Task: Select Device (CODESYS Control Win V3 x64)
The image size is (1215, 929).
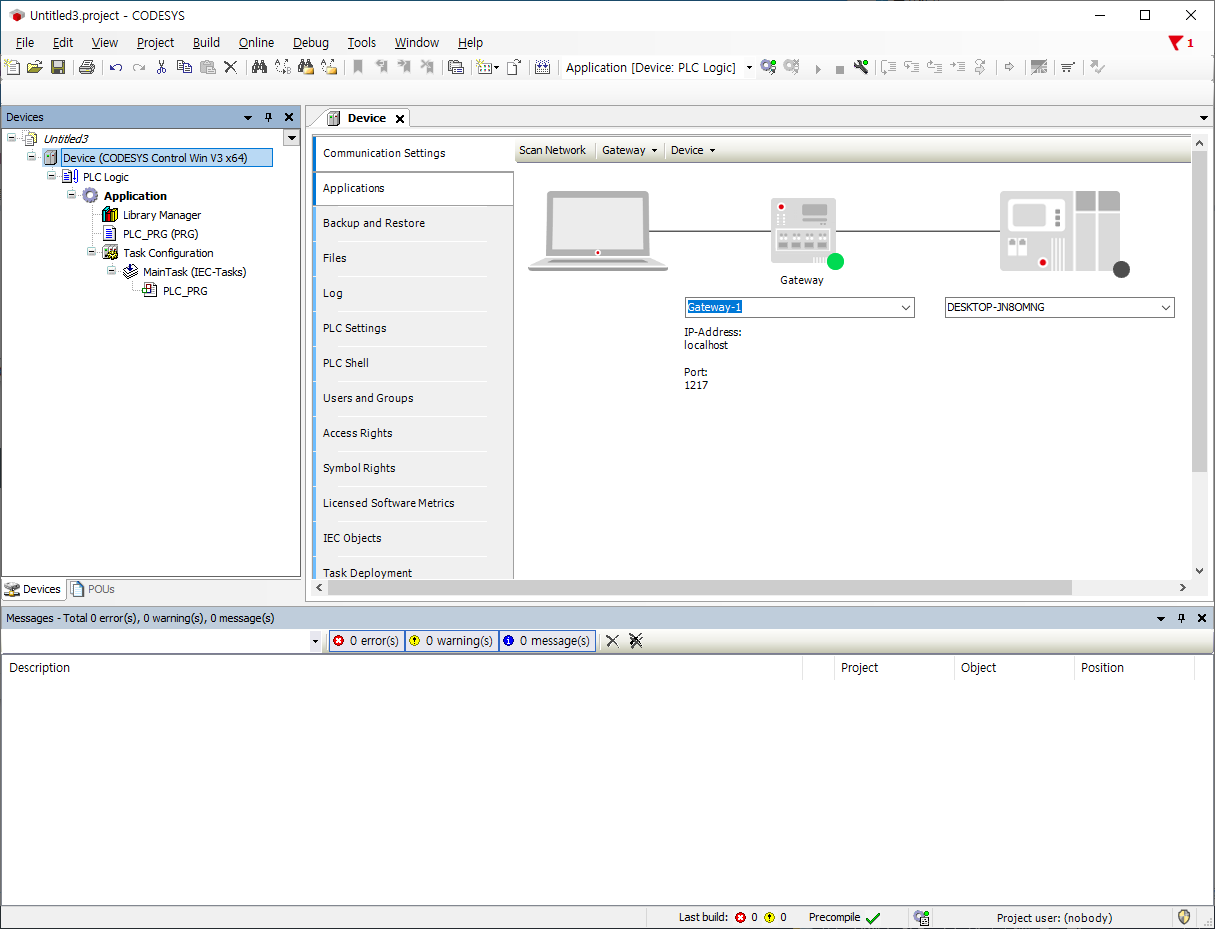Action: [166, 158]
